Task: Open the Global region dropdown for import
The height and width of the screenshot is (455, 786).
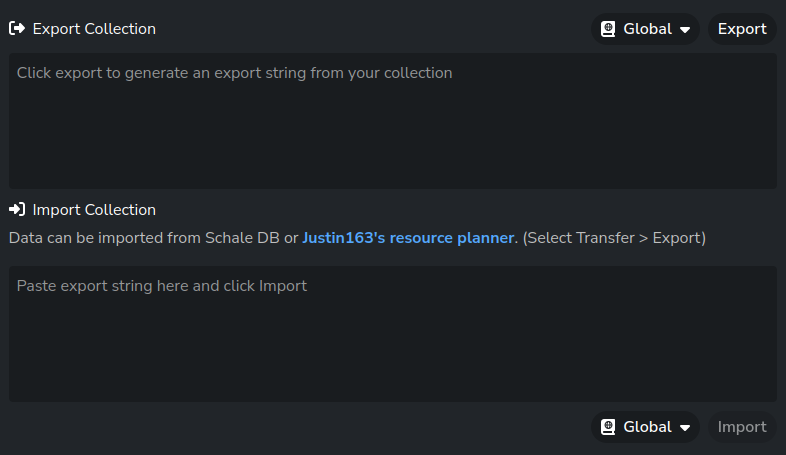Action: [x=646, y=427]
